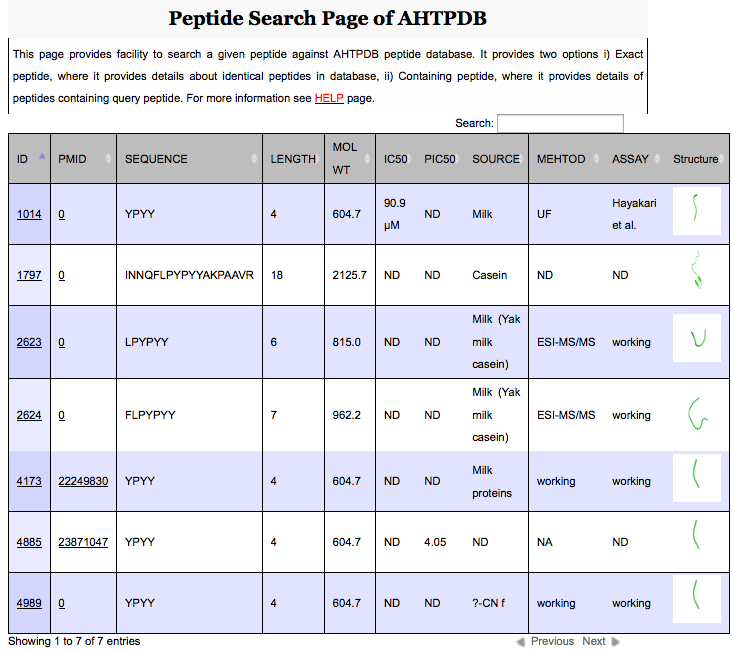The image size is (732, 651).
Task: Click the HELP page link
Action: 329,98
